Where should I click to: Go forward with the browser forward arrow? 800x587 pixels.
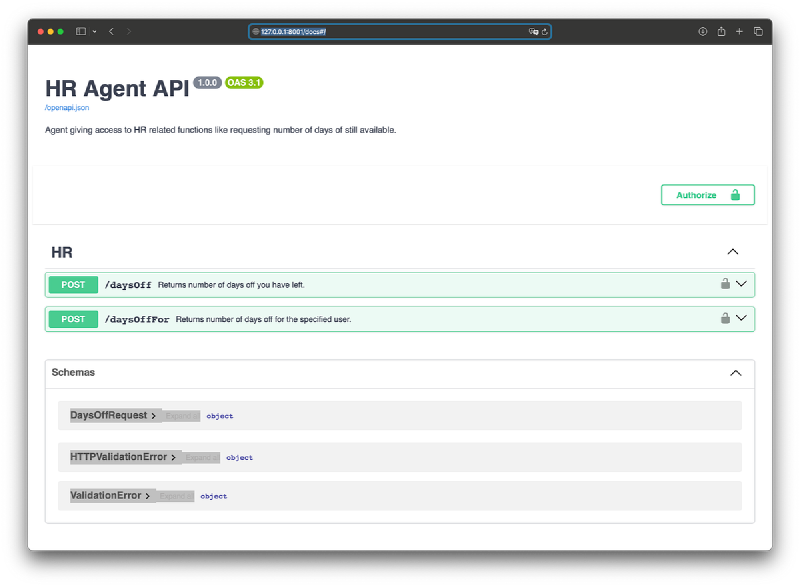129,32
